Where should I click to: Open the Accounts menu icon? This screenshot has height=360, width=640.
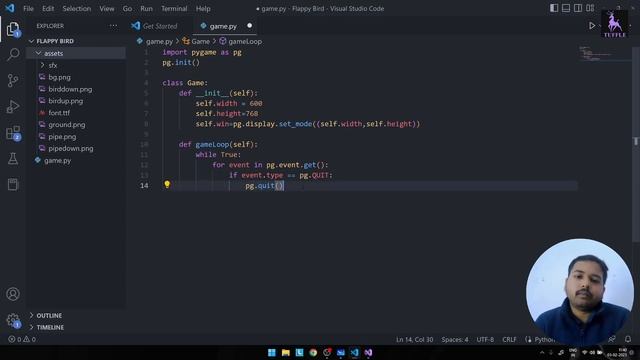click(x=13, y=294)
